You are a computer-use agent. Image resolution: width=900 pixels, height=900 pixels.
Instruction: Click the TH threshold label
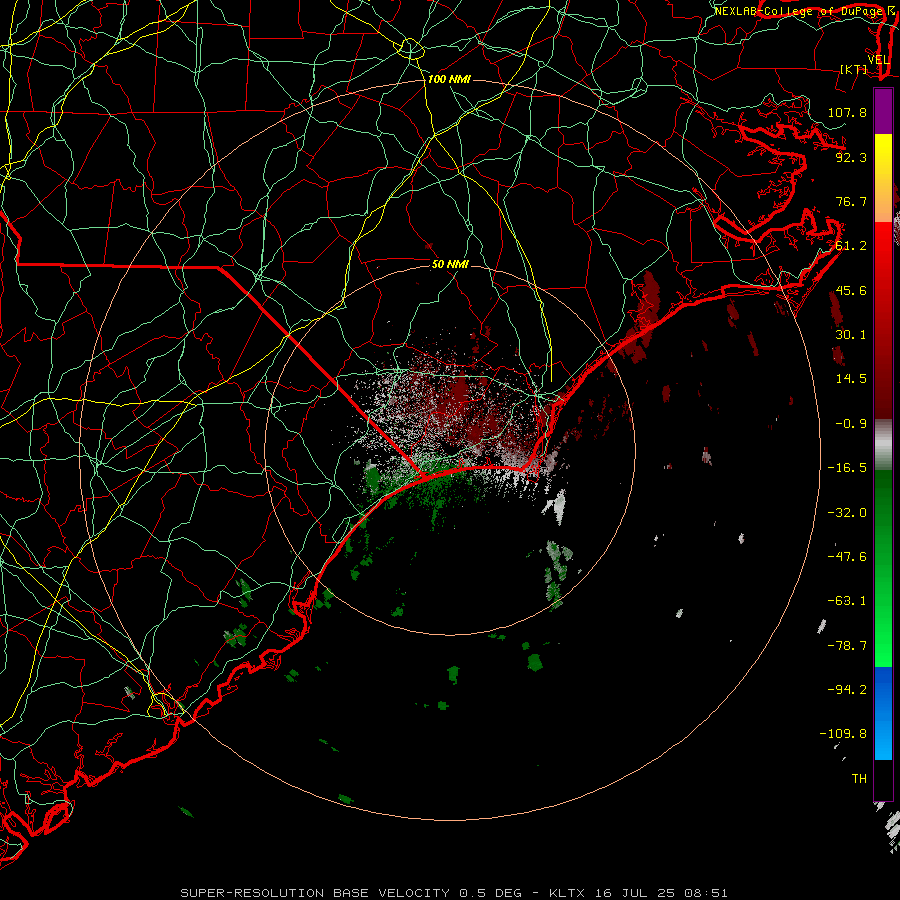[x=859, y=779]
